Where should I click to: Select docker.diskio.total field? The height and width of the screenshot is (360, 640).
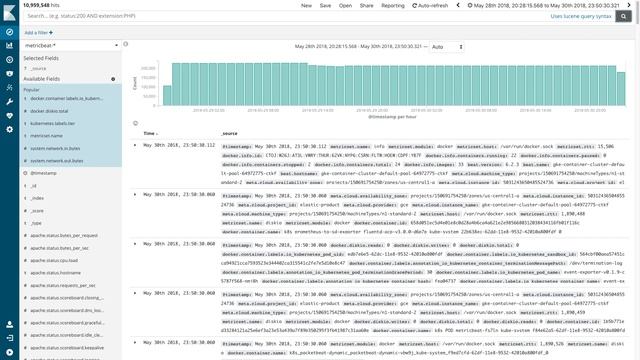pos(49,111)
